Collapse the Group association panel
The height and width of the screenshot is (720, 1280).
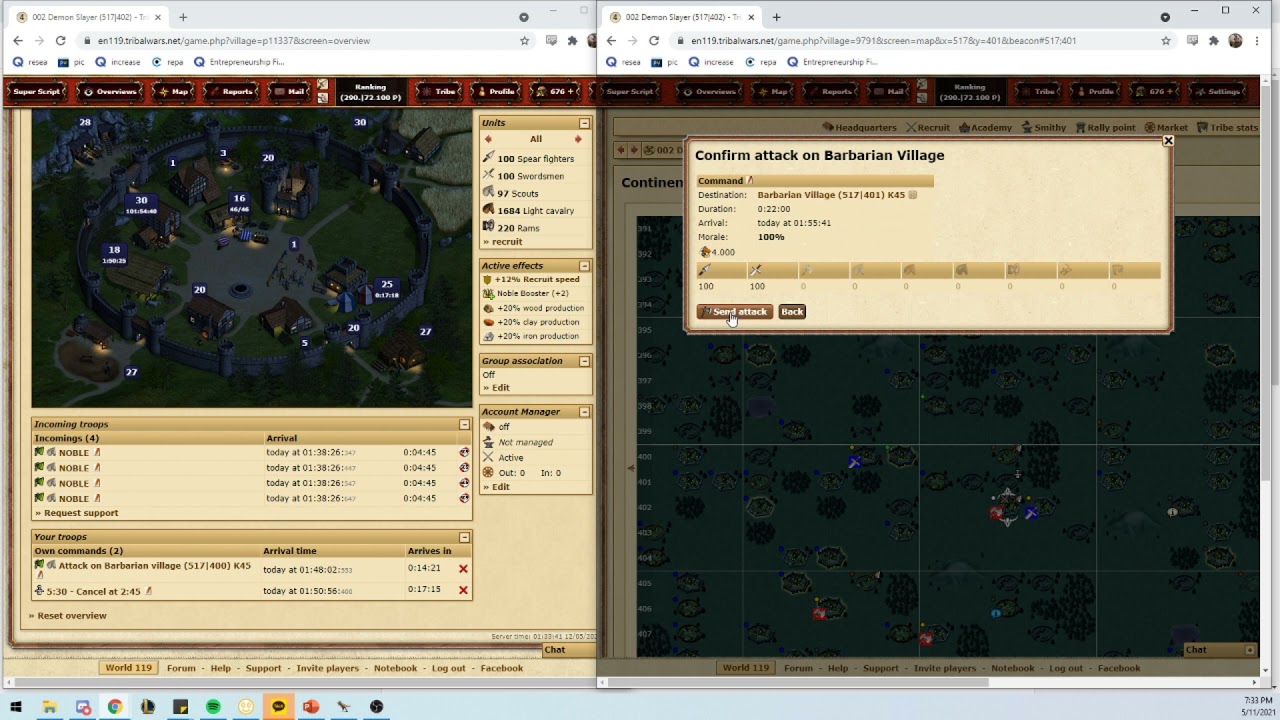(584, 361)
